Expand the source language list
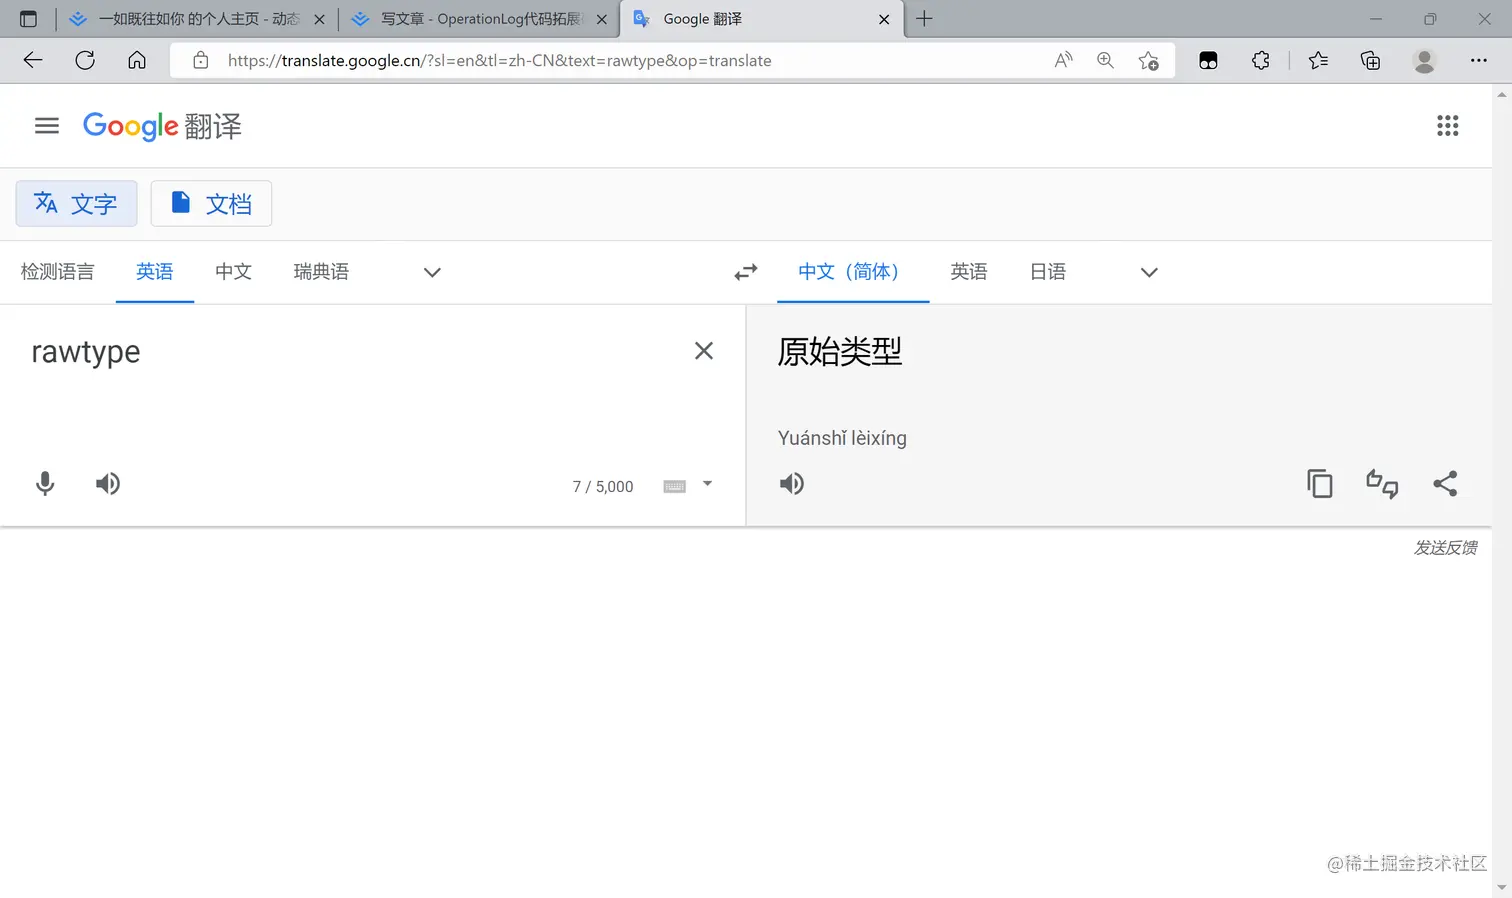The height and width of the screenshot is (898, 1512). [x=432, y=272]
